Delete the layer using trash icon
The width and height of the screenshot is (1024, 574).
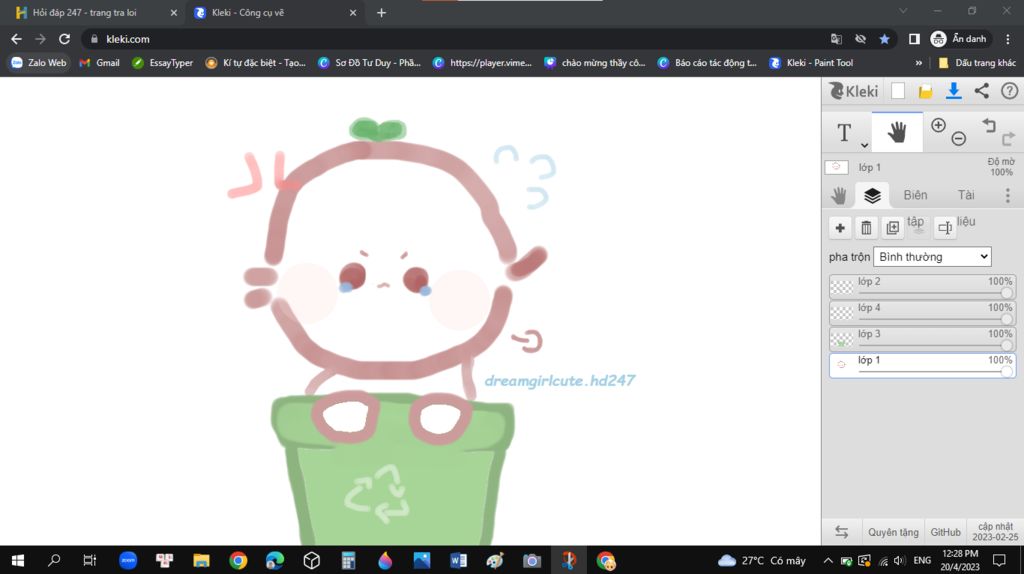tap(866, 228)
